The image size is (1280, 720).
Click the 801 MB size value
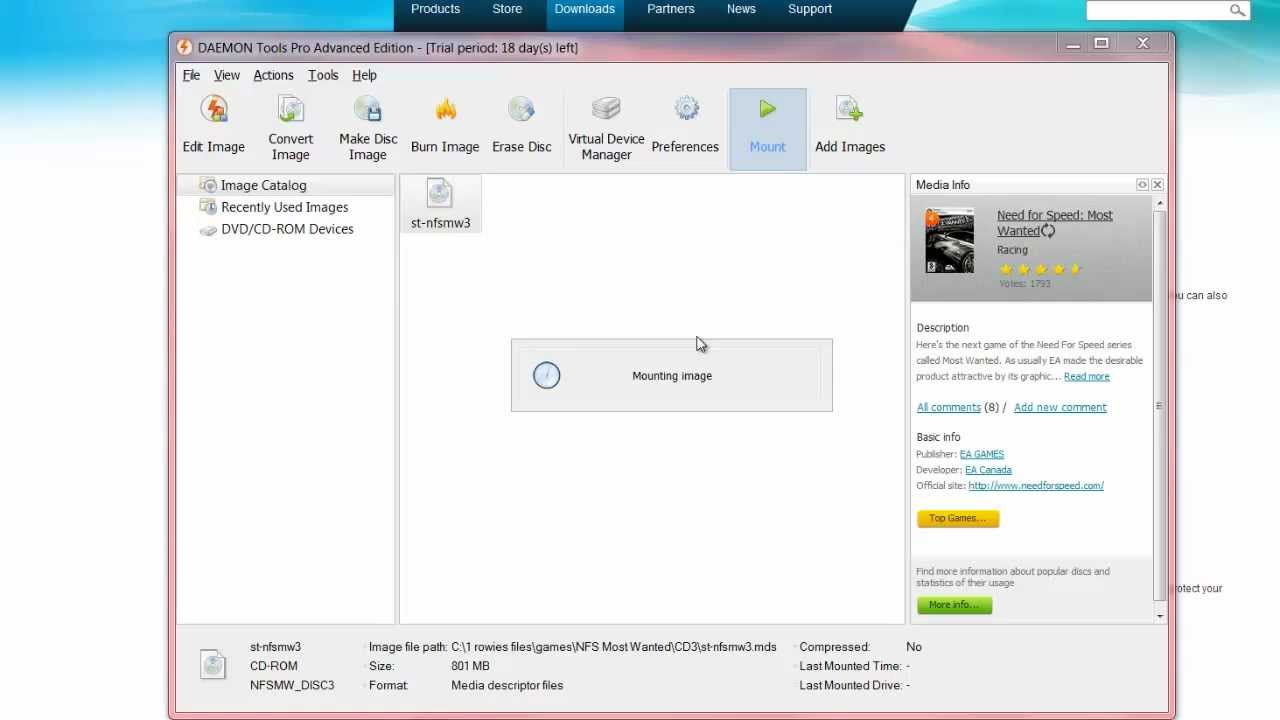coord(470,666)
